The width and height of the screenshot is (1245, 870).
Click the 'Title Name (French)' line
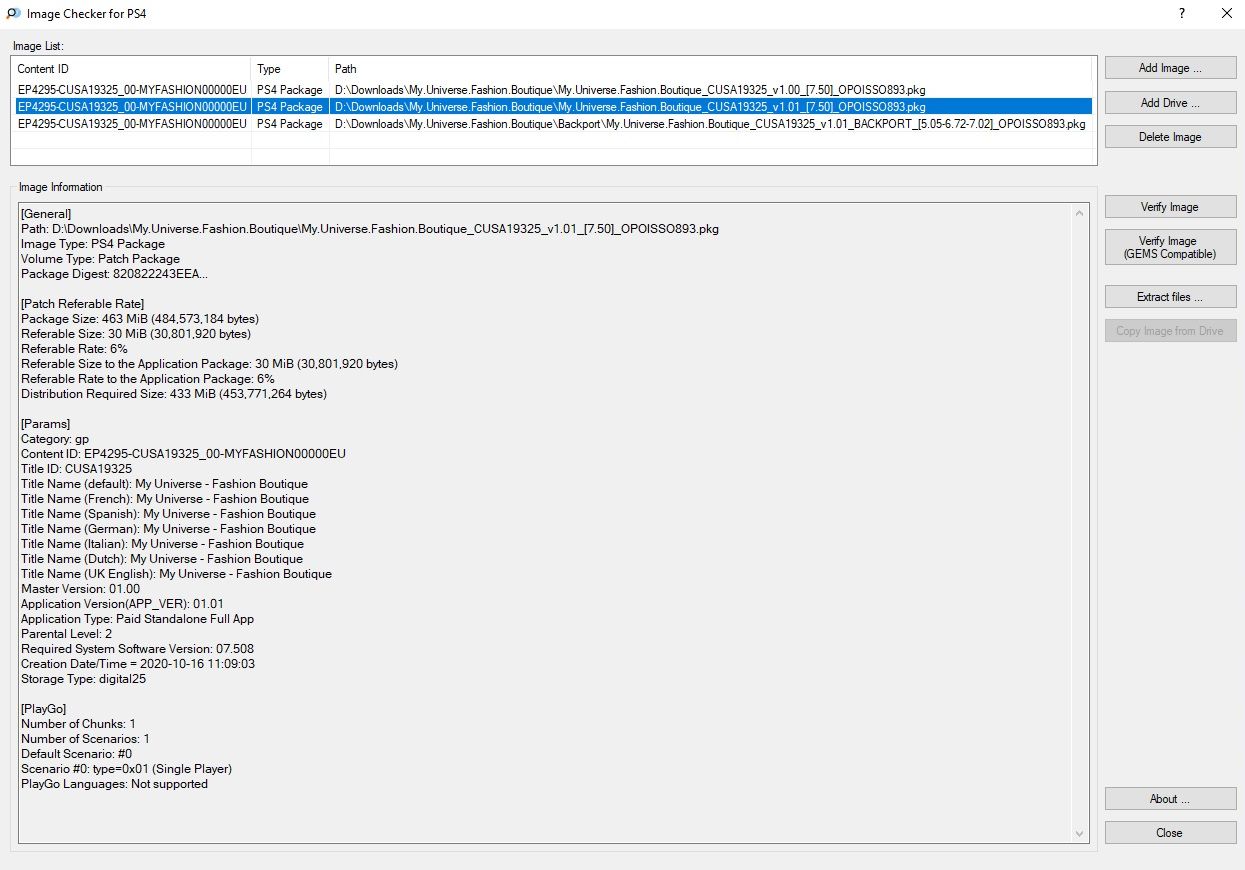coord(165,499)
